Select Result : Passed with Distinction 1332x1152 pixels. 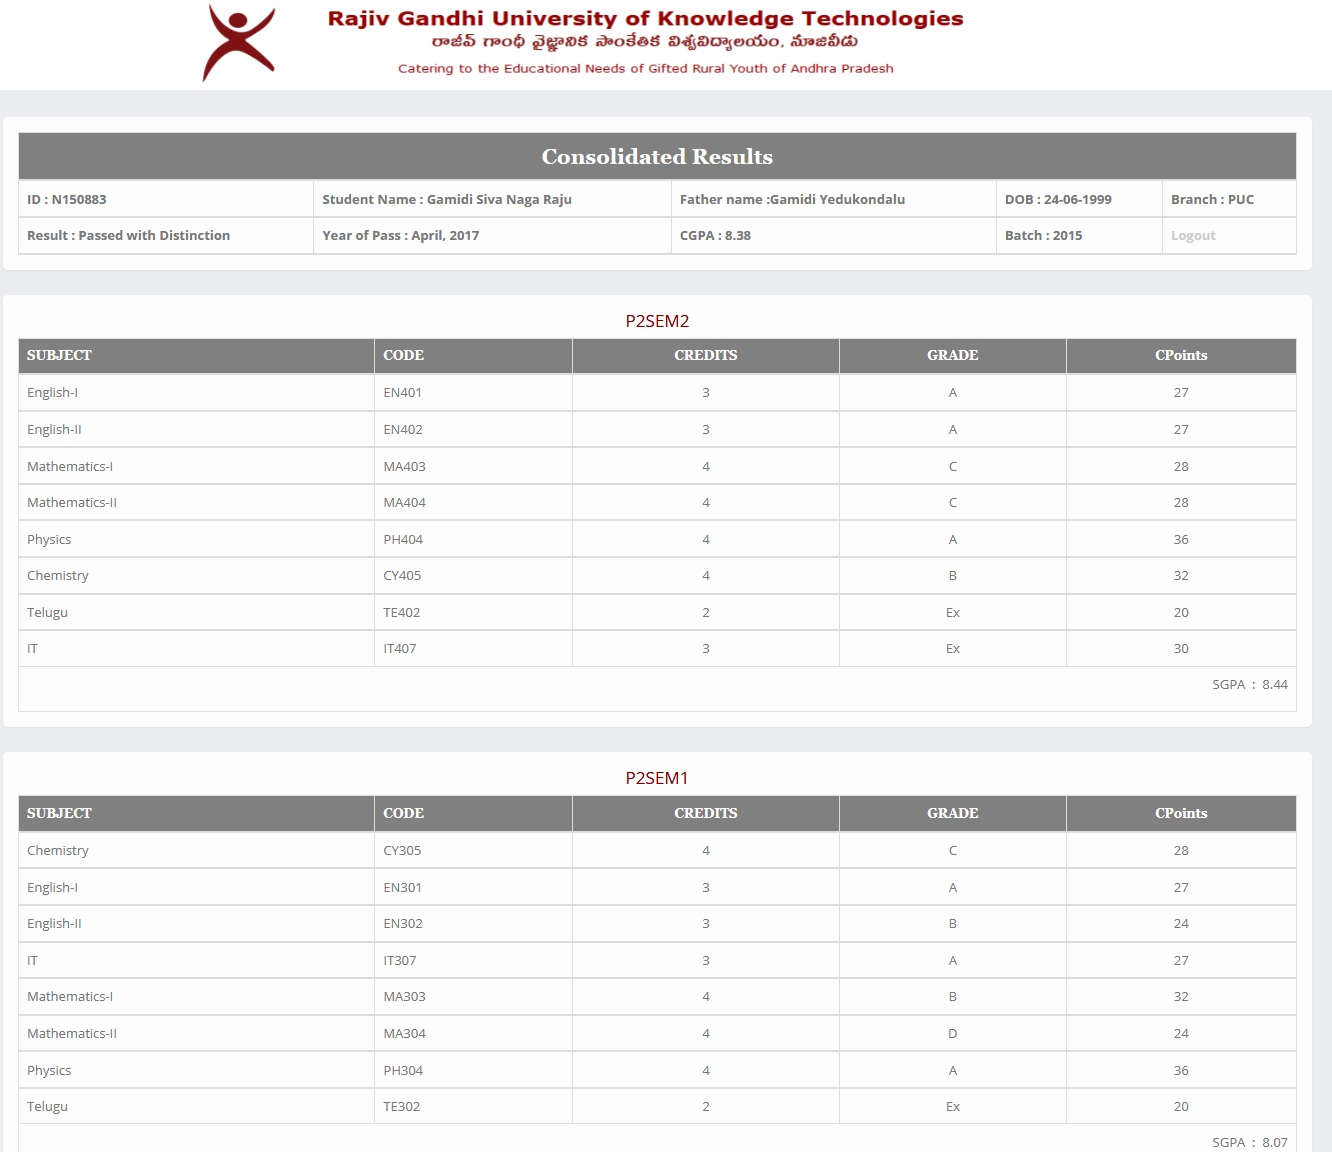(166, 236)
